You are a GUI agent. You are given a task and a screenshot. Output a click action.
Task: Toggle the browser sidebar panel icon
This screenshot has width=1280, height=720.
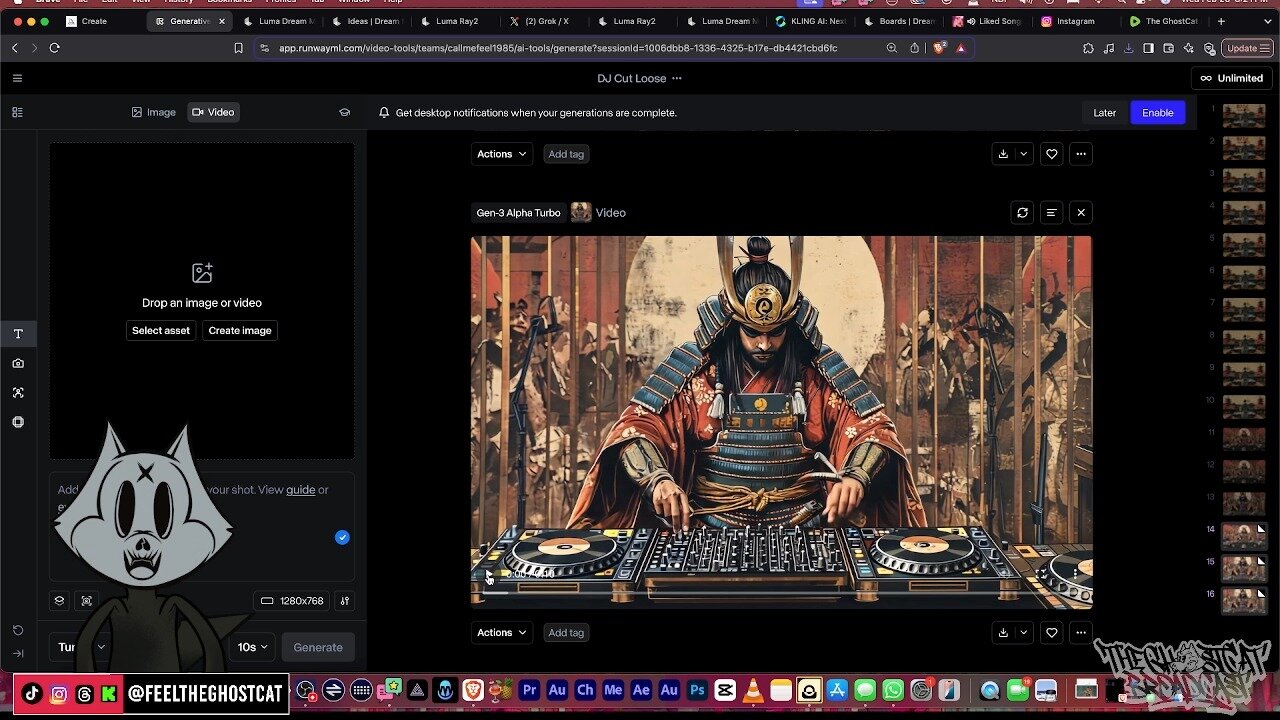click(x=1148, y=47)
